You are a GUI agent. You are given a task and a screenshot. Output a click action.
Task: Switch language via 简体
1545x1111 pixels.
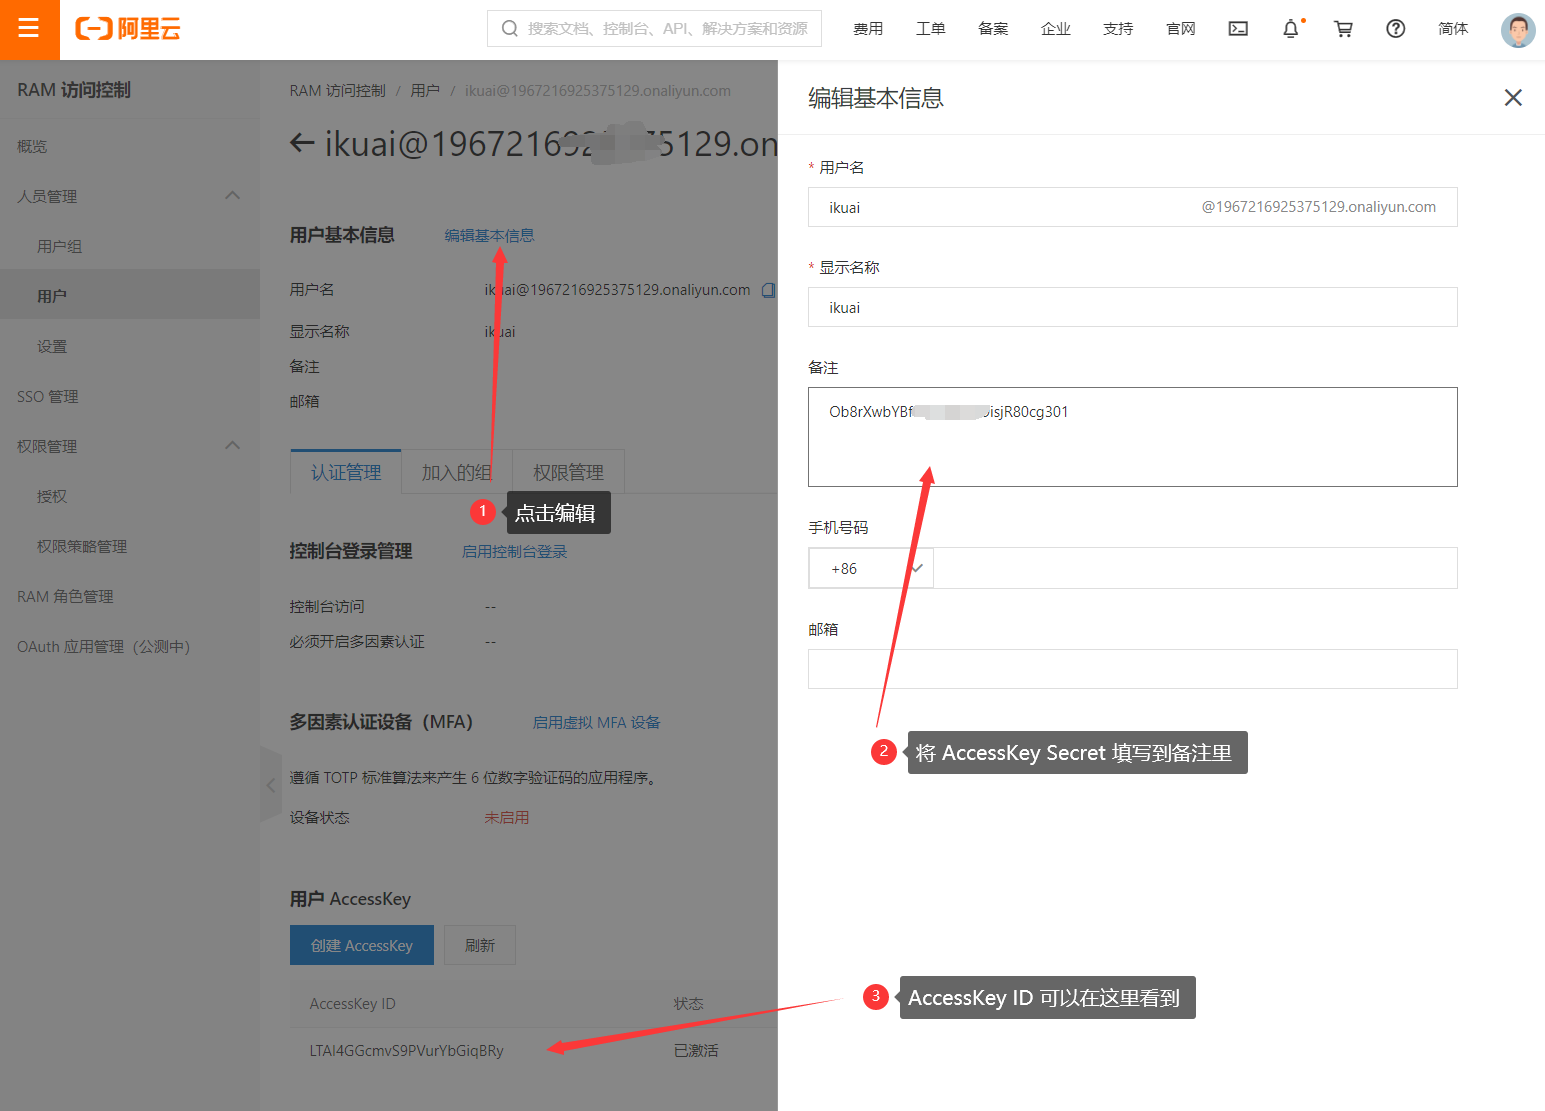1453,29
